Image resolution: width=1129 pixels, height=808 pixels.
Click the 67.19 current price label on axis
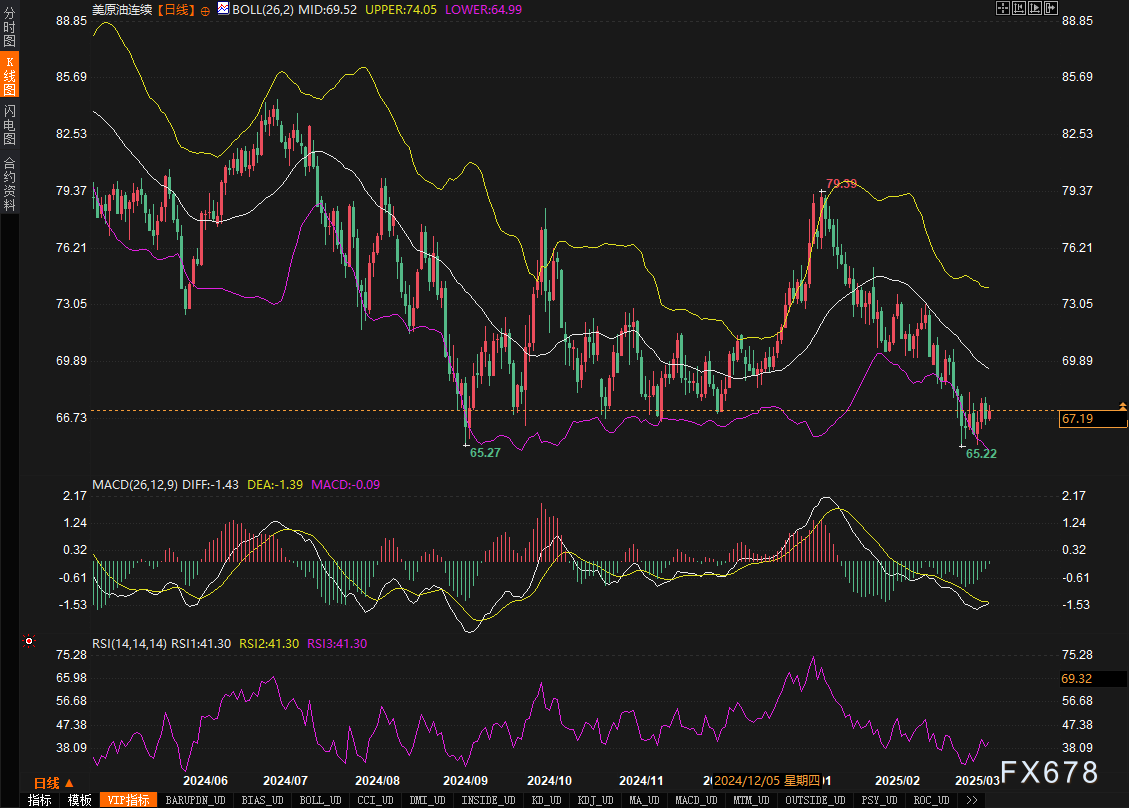[1078, 419]
